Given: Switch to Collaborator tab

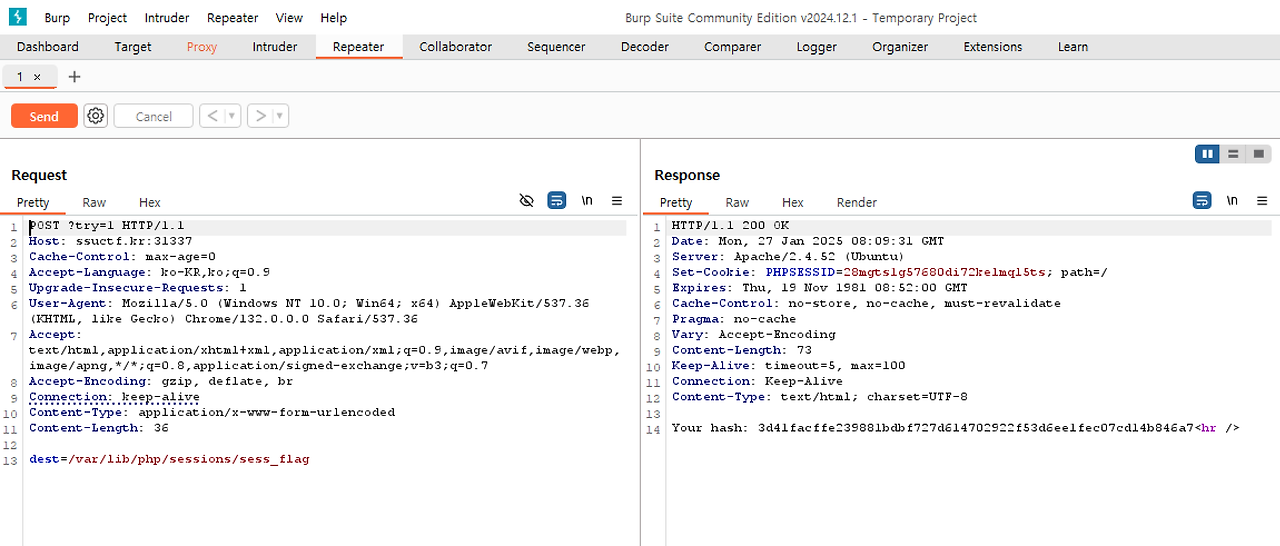Looking at the screenshot, I should point(456,47).
